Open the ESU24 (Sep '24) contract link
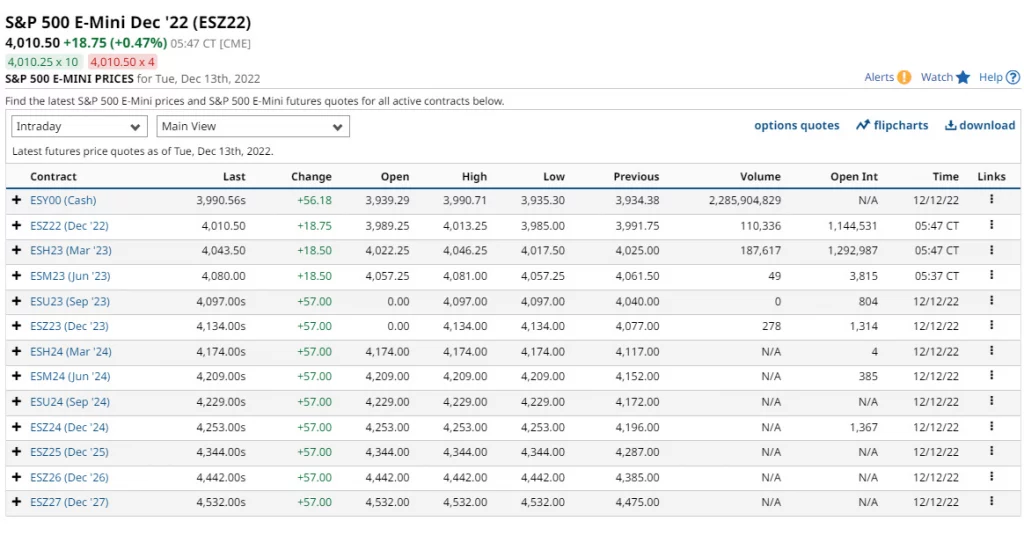 point(70,402)
